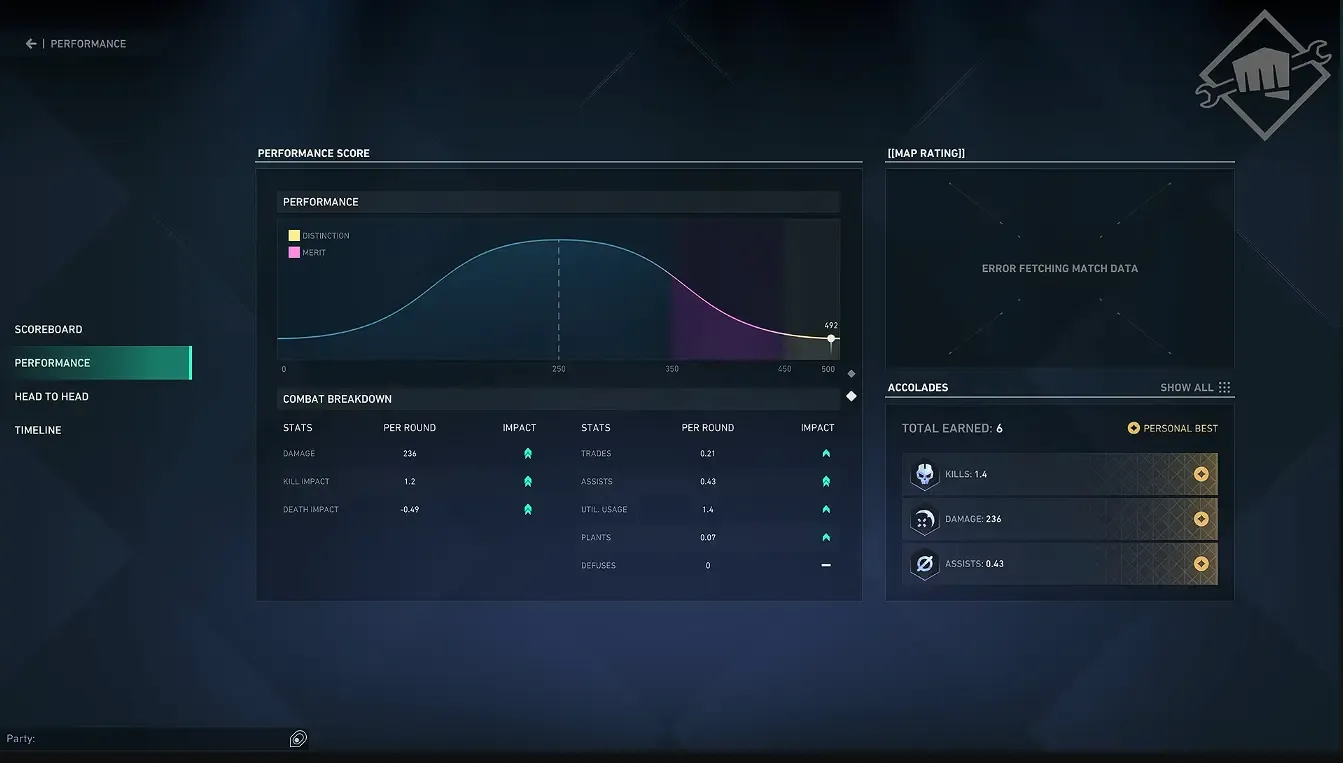Click the Trades per round value 0.21

pos(708,454)
